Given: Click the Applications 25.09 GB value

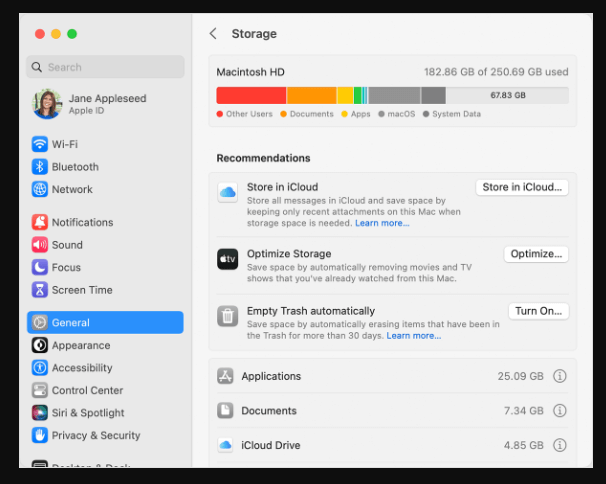Looking at the screenshot, I should pyautogui.click(x=521, y=376).
